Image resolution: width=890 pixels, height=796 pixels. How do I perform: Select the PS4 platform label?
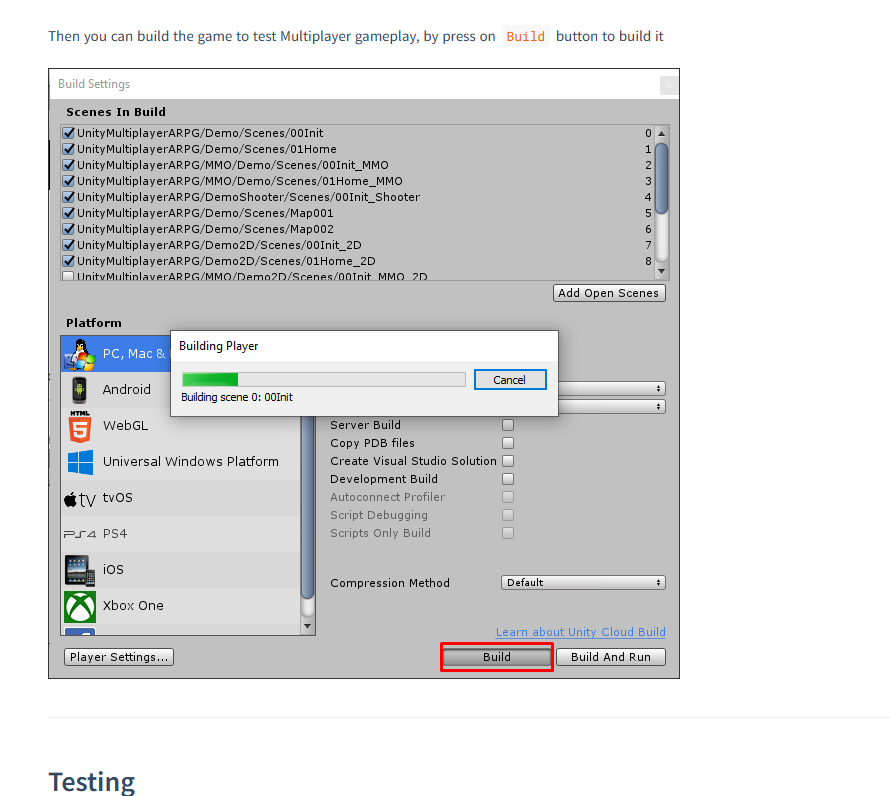(115, 534)
